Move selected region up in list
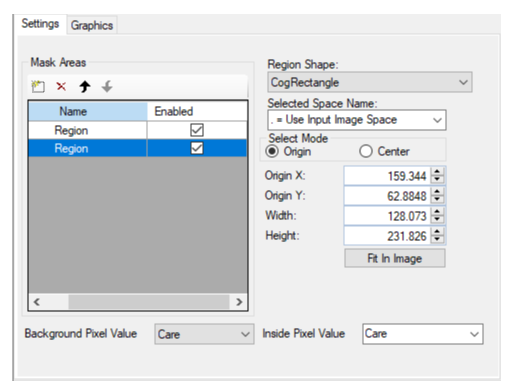The image size is (512, 391). click(85, 87)
